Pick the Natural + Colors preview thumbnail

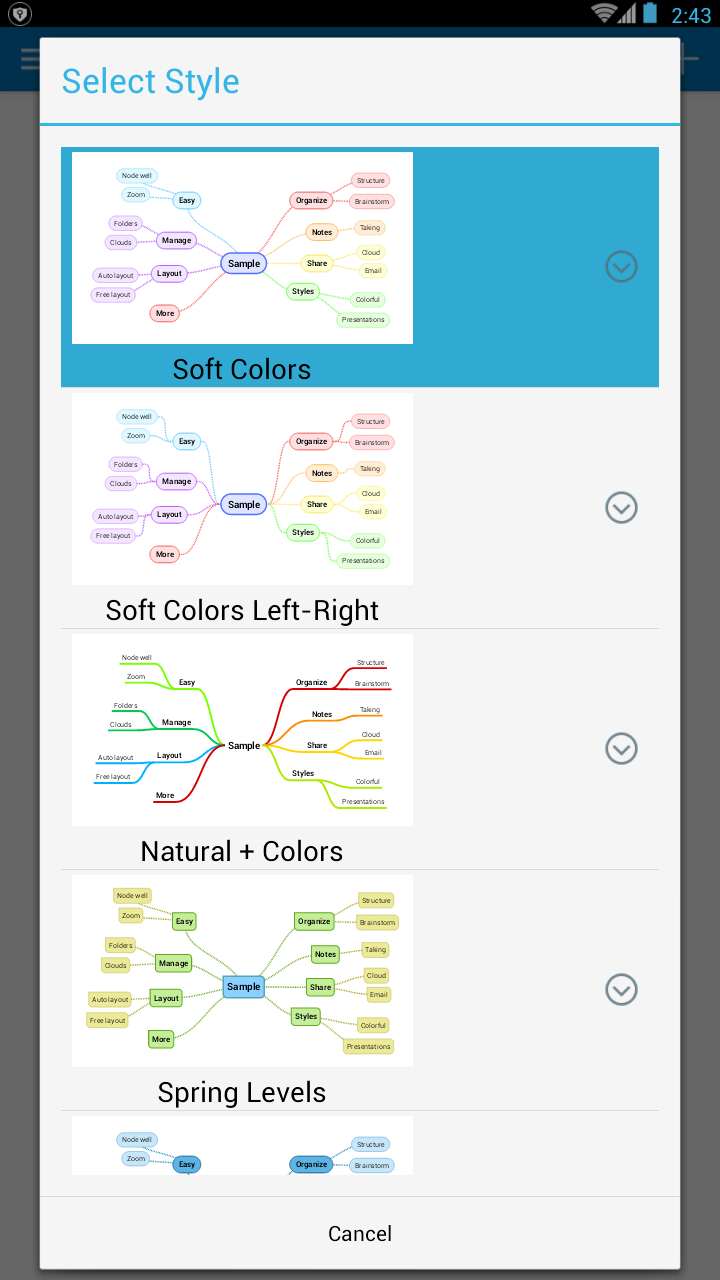[242, 730]
